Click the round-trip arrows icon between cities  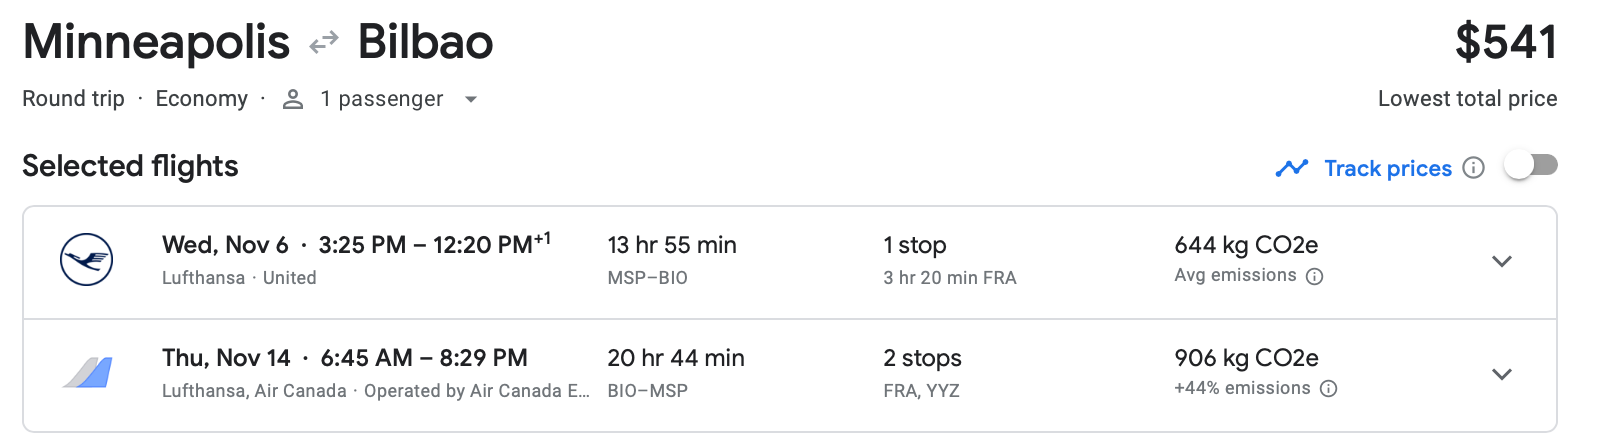coord(324,43)
